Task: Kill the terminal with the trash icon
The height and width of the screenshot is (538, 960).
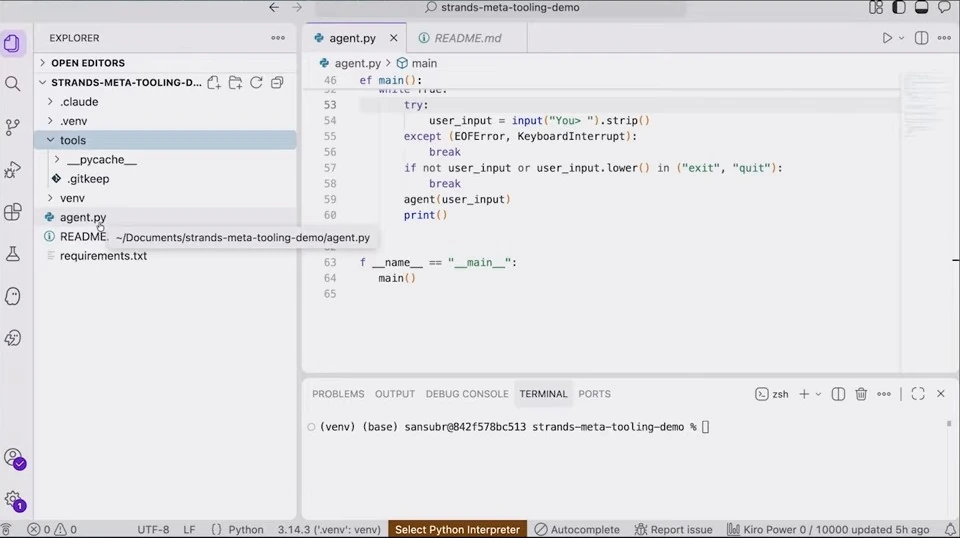Action: point(861,394)
